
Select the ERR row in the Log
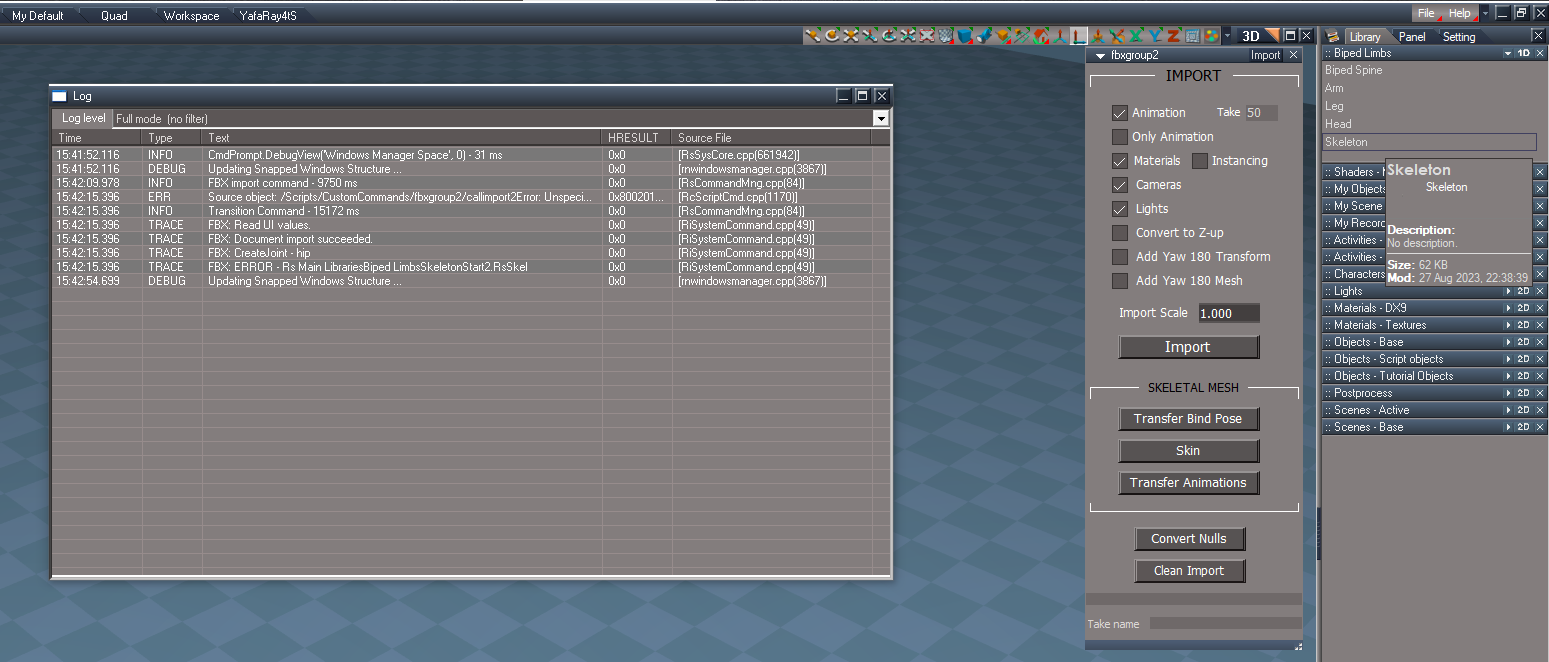pyautogui.click(x=470, y=197)
